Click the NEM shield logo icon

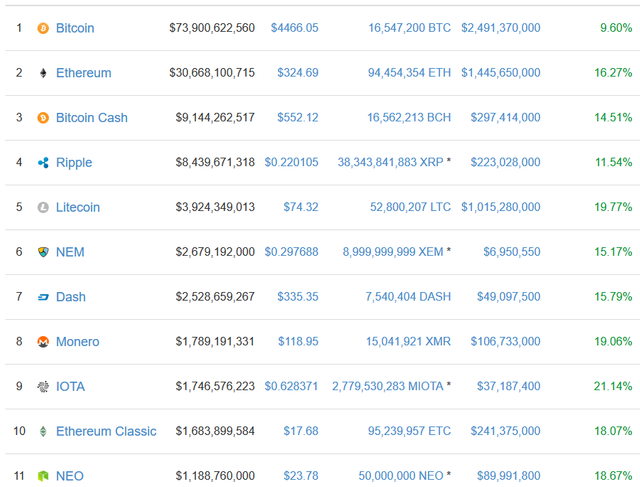pos(43,252)
